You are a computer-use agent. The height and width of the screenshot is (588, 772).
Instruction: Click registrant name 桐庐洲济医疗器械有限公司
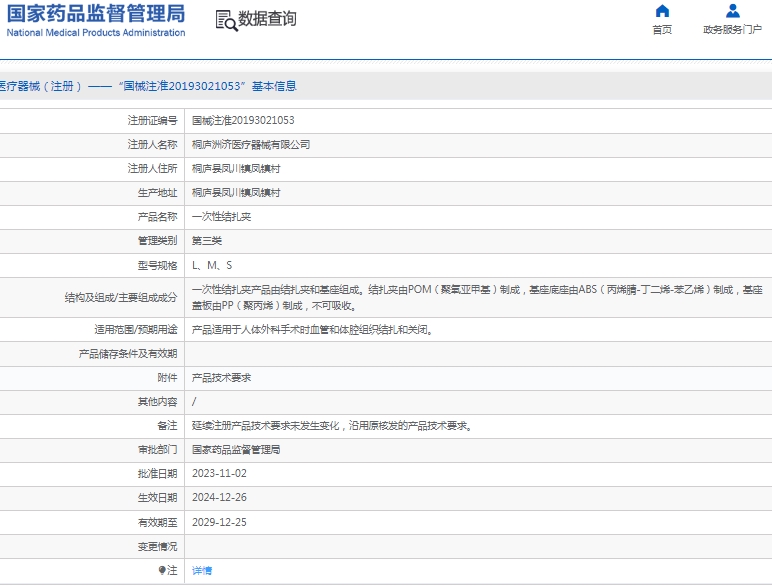click(x=251, y=144)
